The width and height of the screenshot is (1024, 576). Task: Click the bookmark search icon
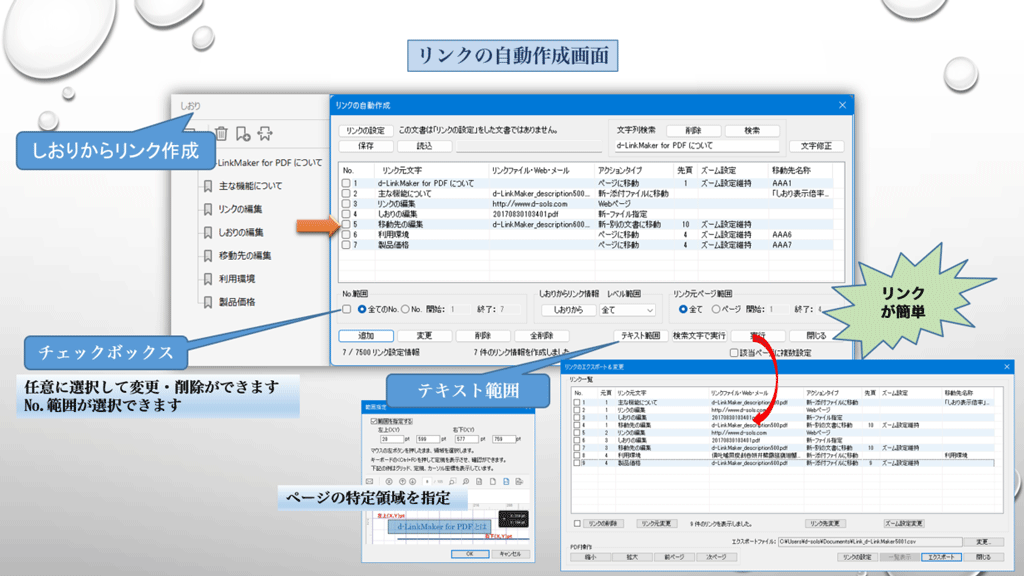[x=265, y=133]
